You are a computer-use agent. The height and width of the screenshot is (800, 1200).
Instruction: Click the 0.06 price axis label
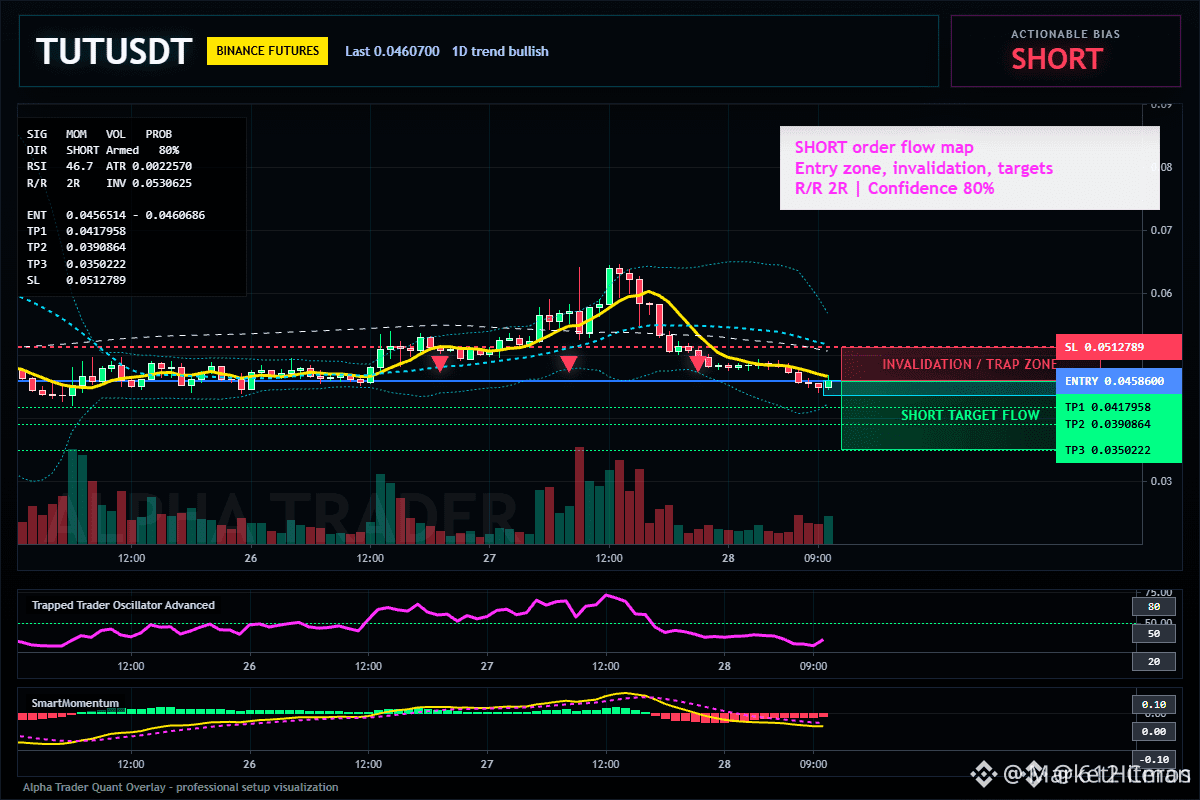pos(1159,293)
